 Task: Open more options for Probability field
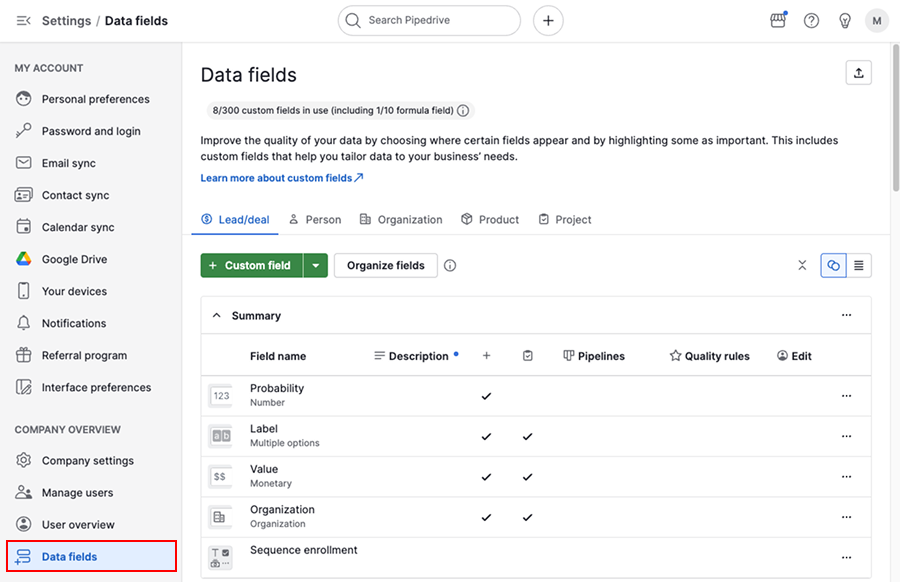[x=846, y=396]
